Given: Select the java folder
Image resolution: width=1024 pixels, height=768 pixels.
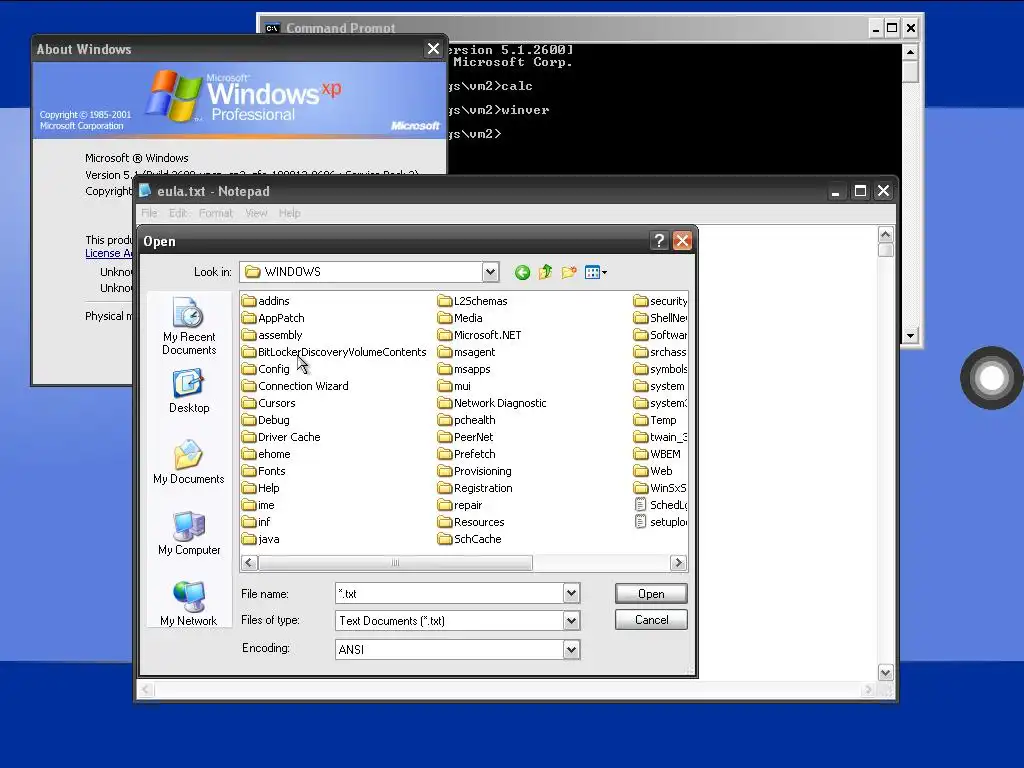Looking at the screenshot, I should point(261,539).
